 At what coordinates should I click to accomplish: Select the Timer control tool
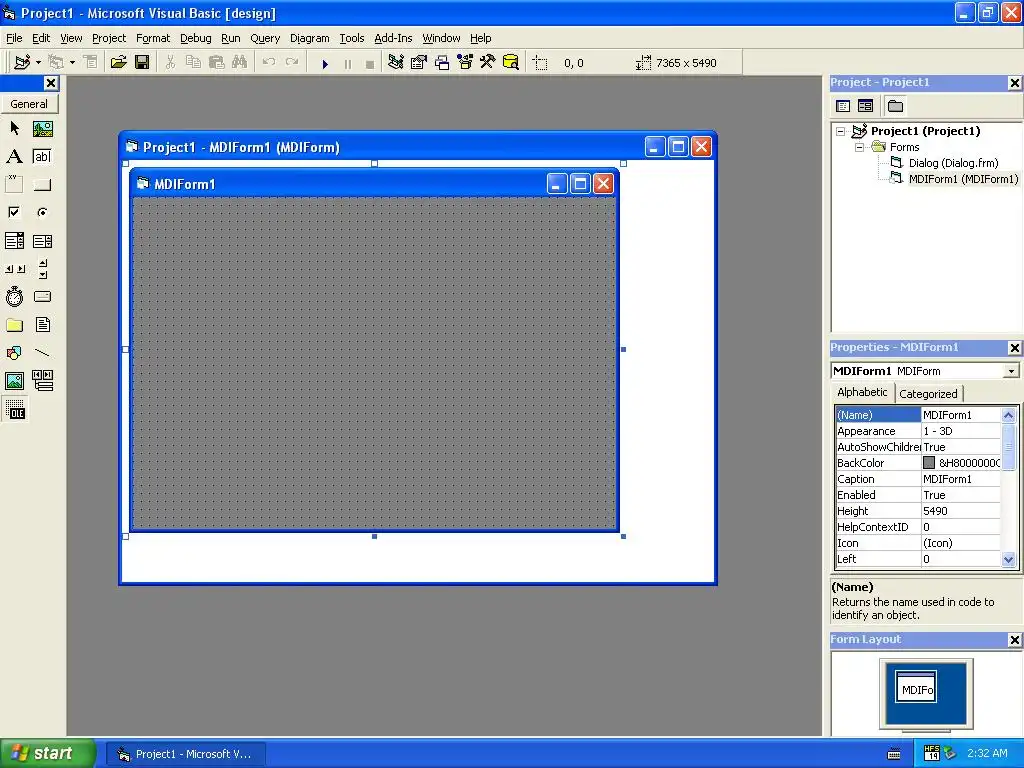14,296
